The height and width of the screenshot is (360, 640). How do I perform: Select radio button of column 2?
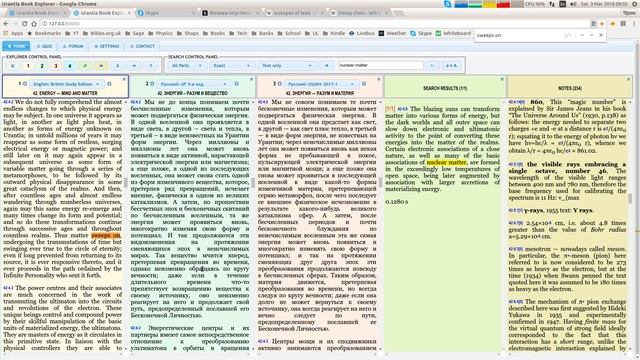152,84
